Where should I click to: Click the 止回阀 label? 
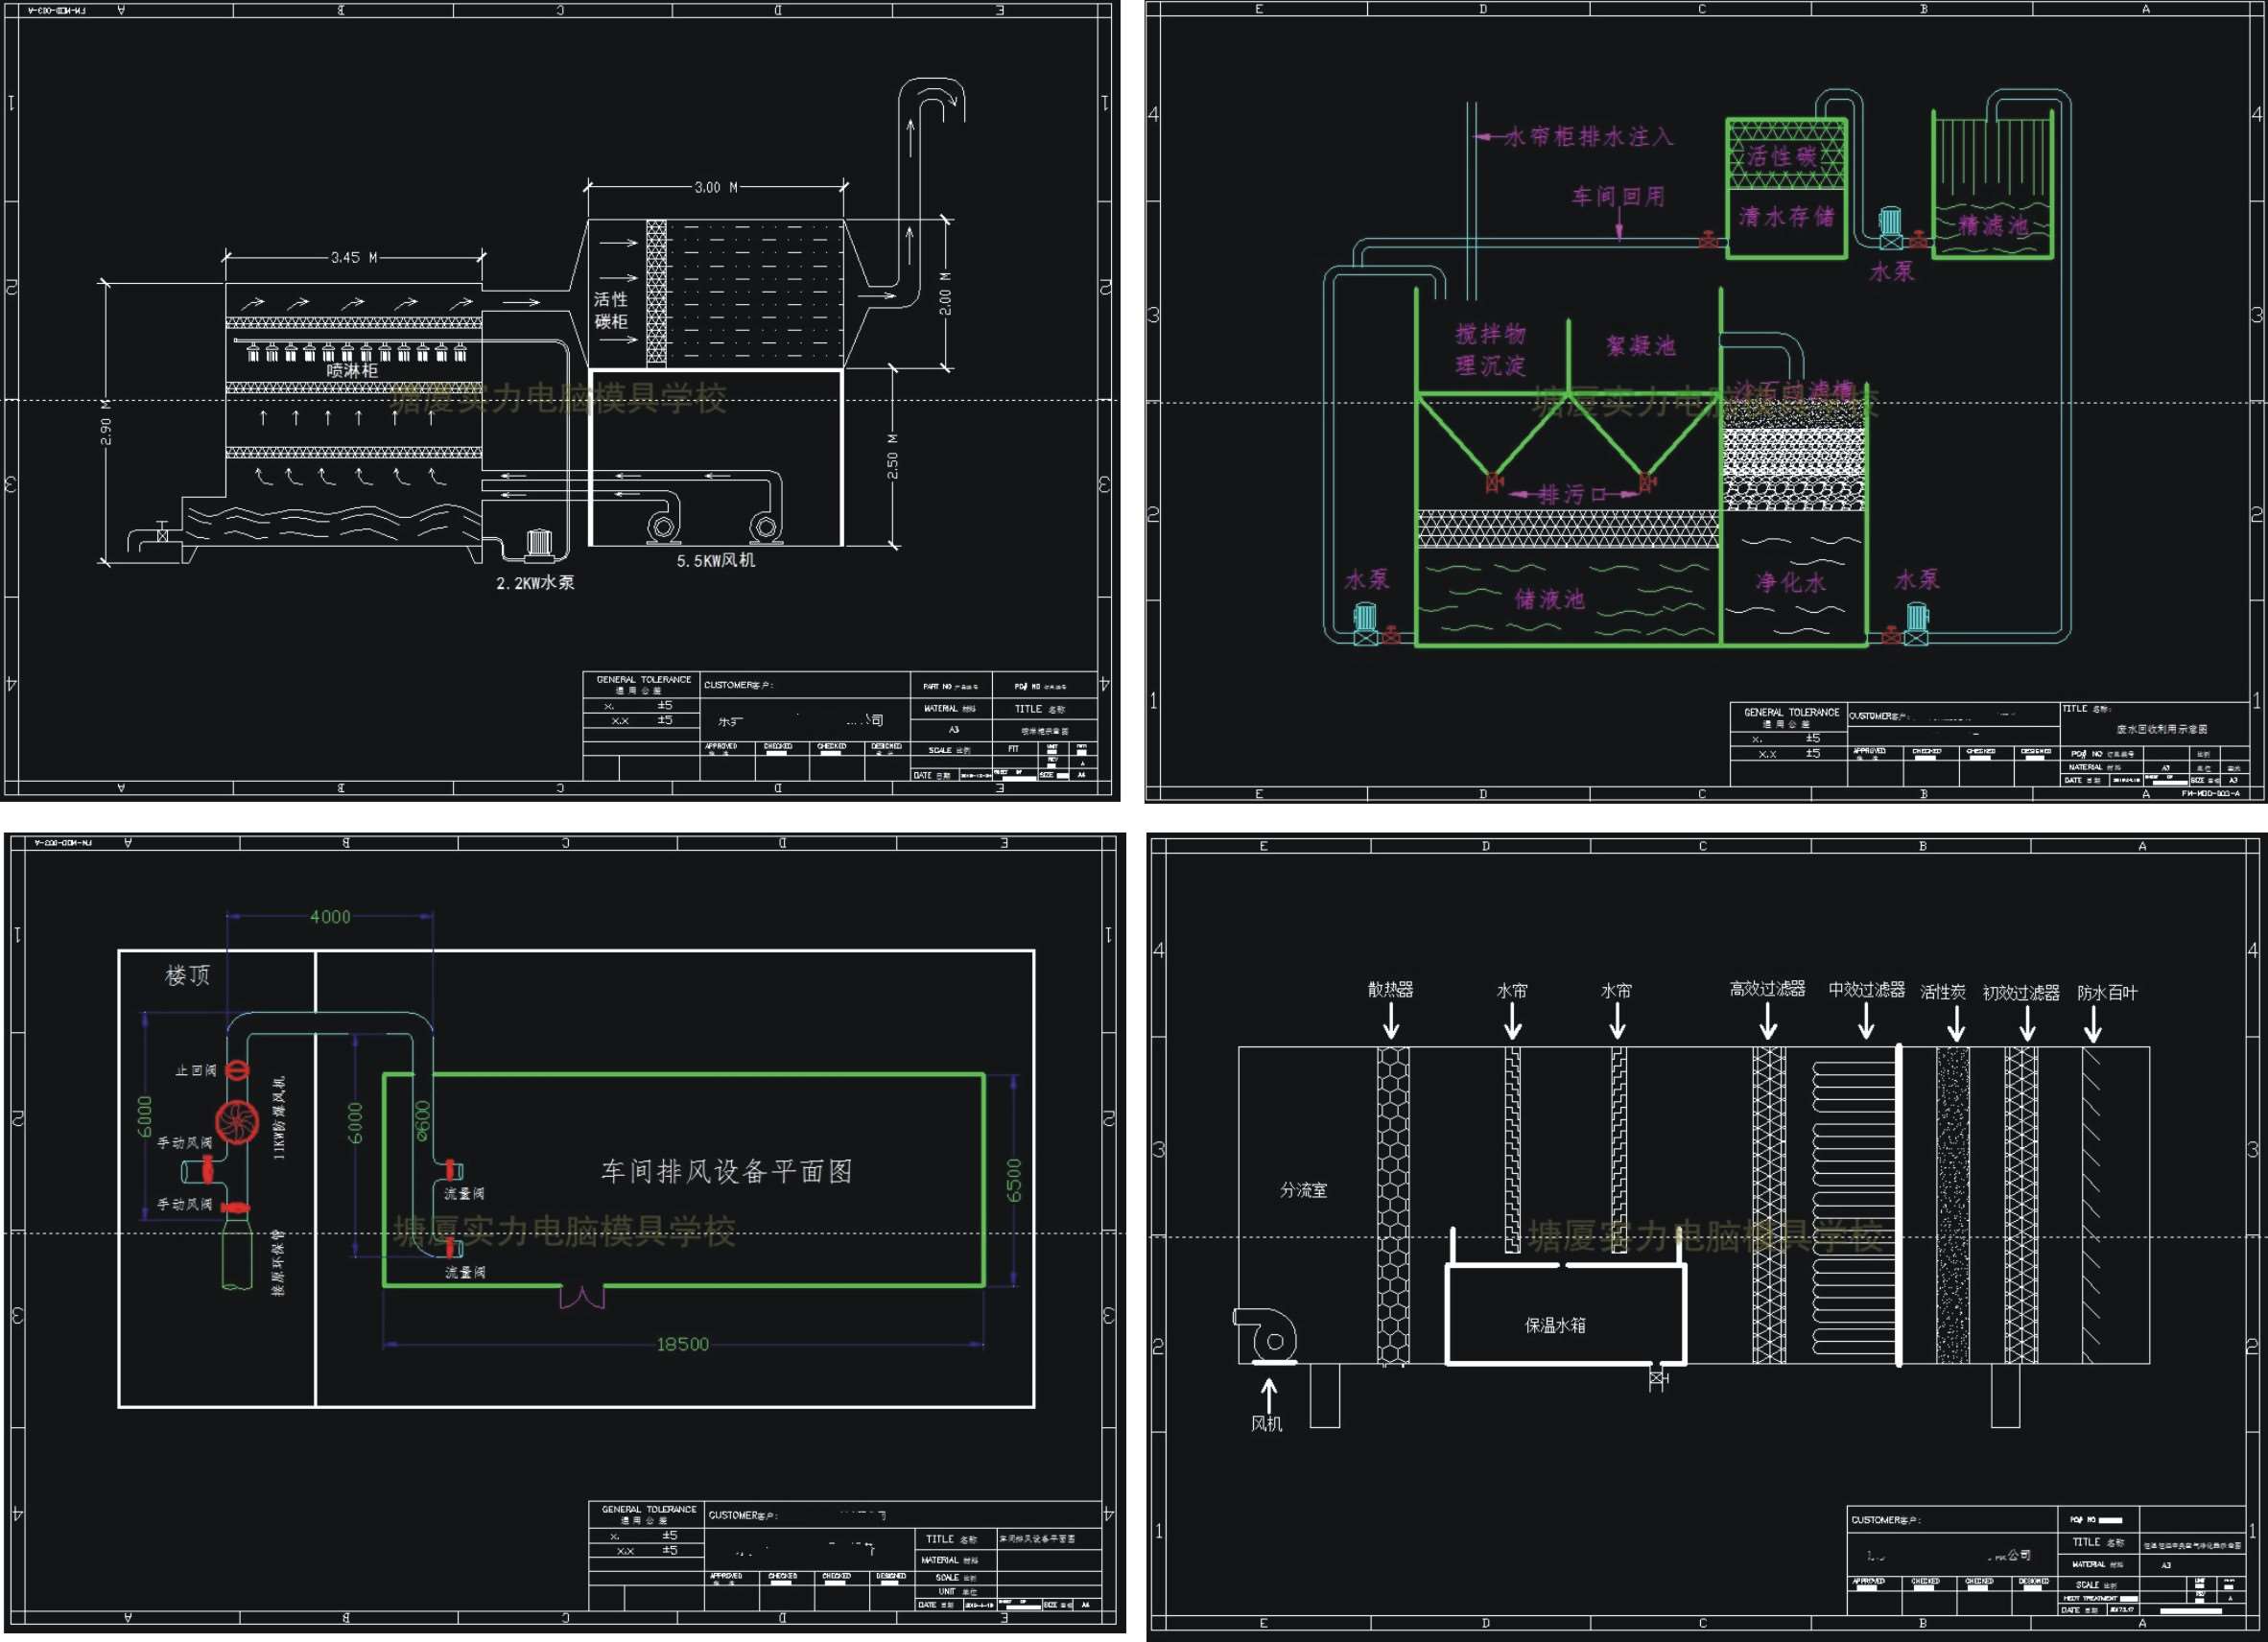coord(196,1071)
